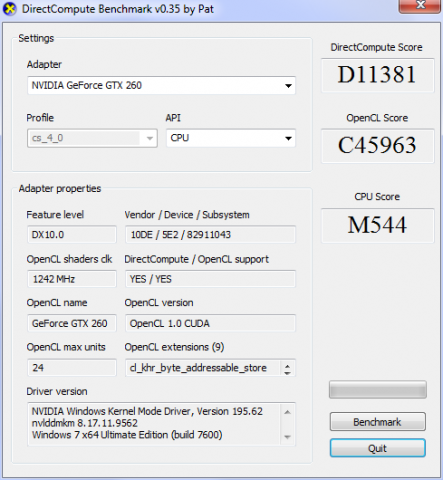443x480 pixels.
Task: Click scroll-down arrow in Driver version box
Action: 287,437
